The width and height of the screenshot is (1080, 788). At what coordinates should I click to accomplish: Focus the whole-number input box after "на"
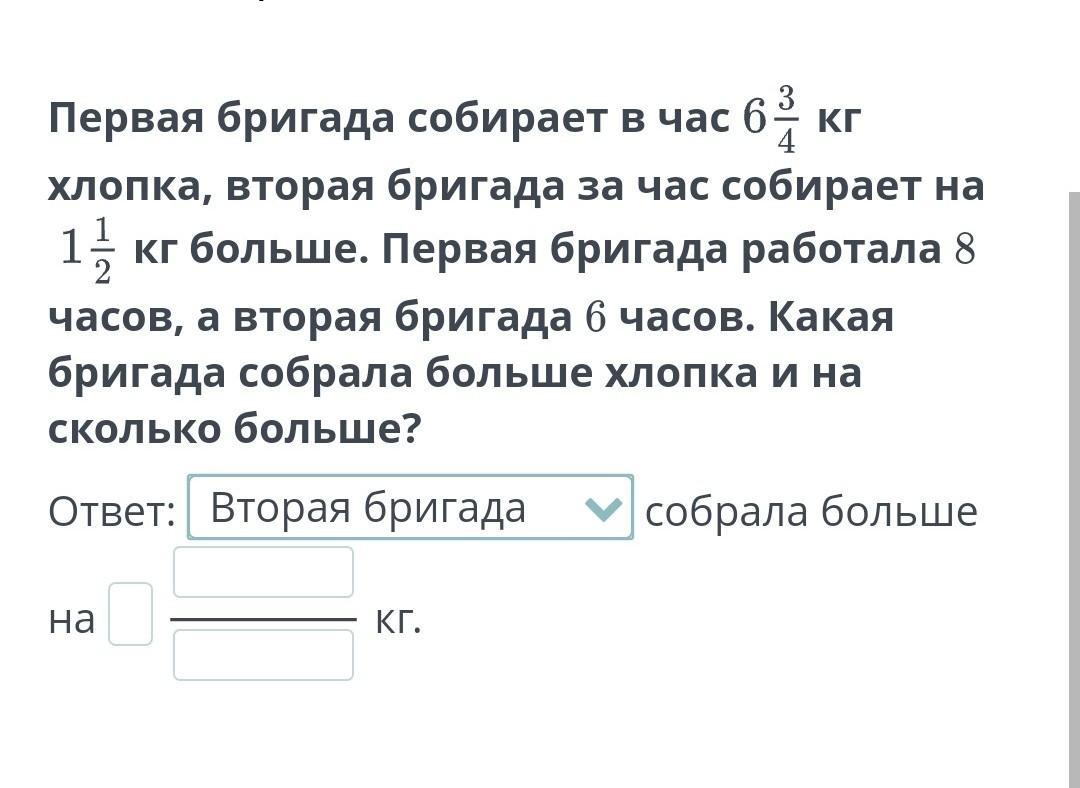pyautogui.click(x=131, y=614)
